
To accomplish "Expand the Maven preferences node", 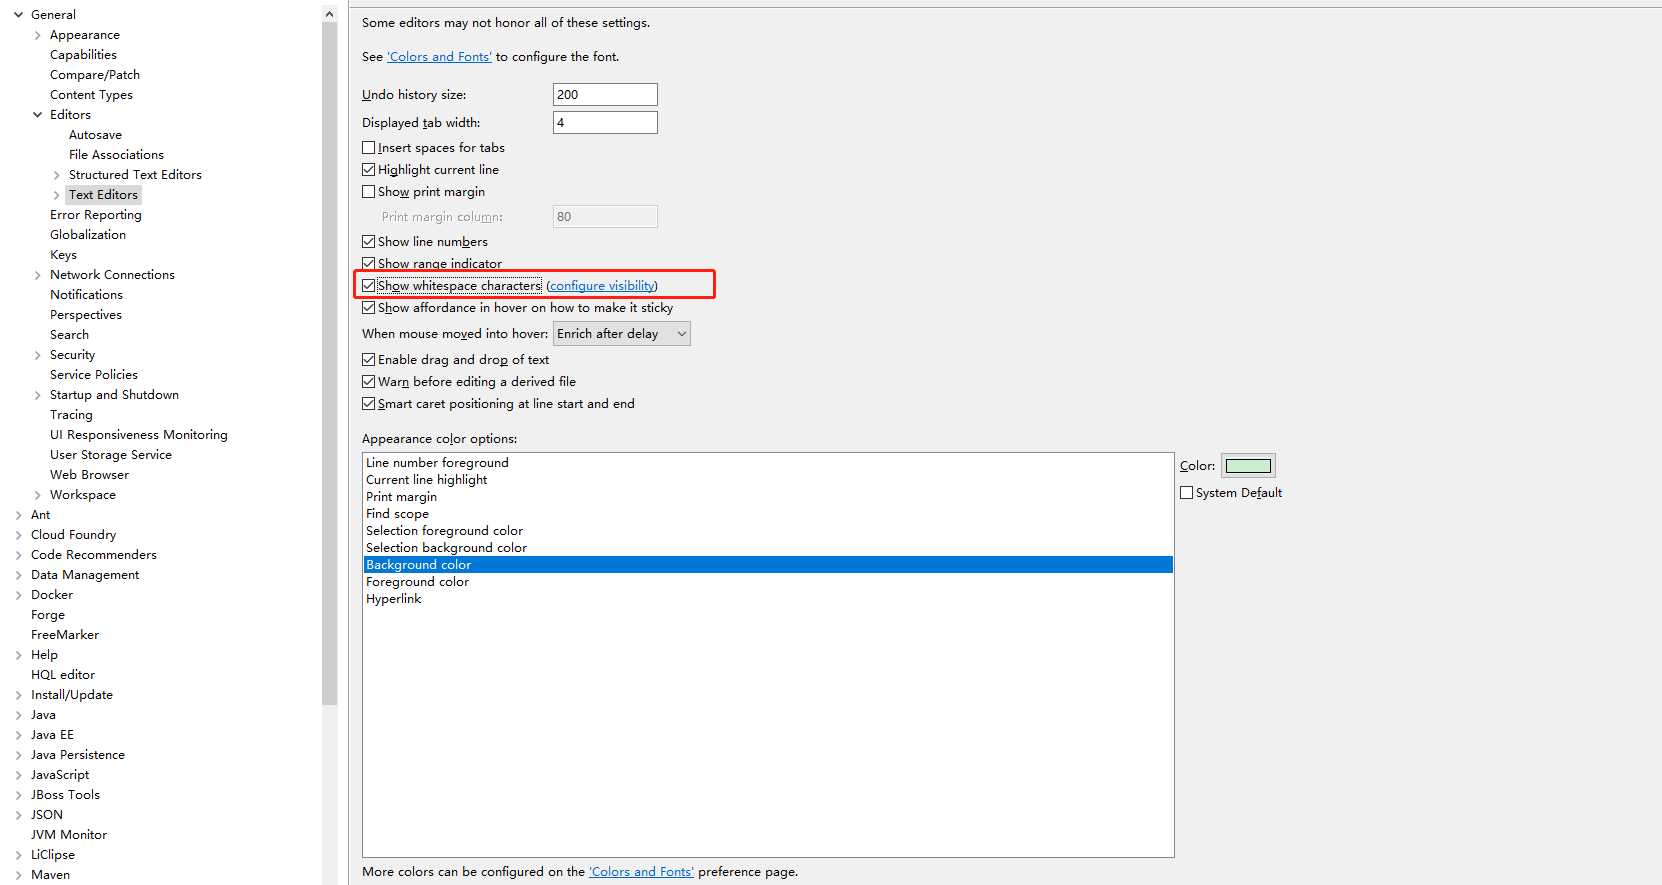I will coord(18,875).
